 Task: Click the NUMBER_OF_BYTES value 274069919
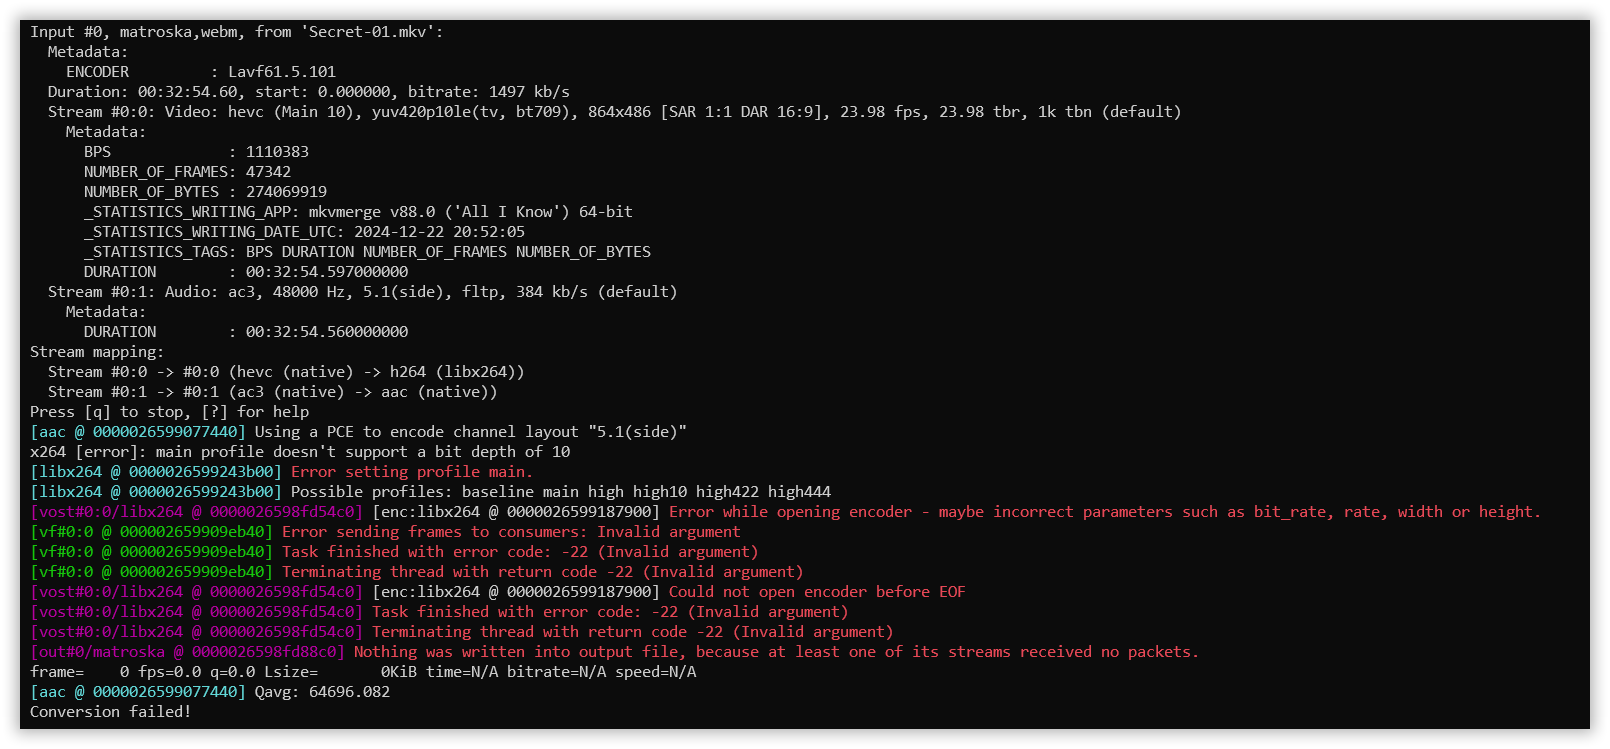(x=286, y=192)
